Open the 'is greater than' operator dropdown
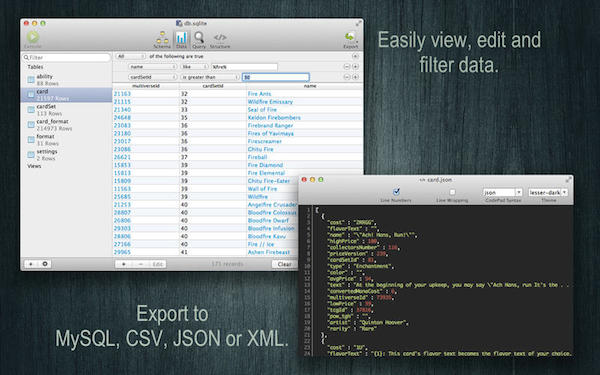Image resolution: width=600 pixels, height=375 pixels. click(210, 77)
